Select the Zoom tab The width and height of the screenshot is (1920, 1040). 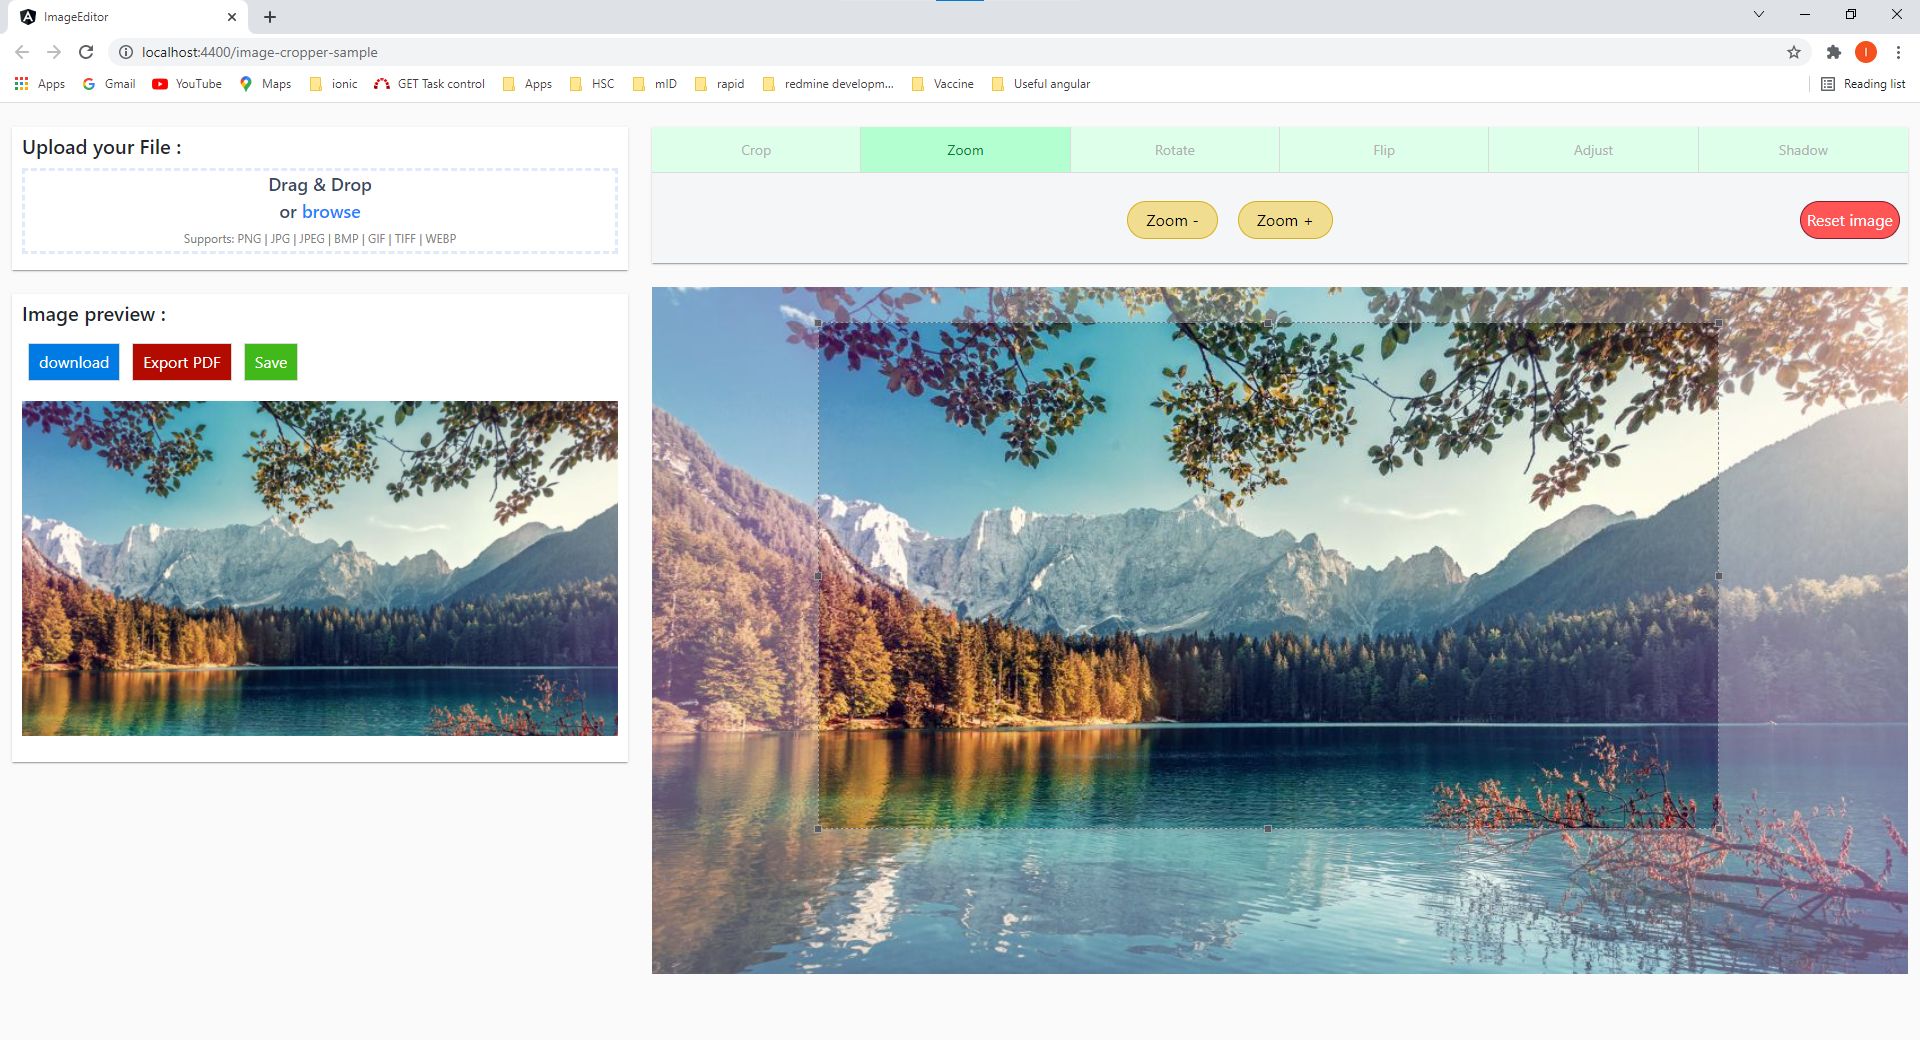[x=965, y=150]
